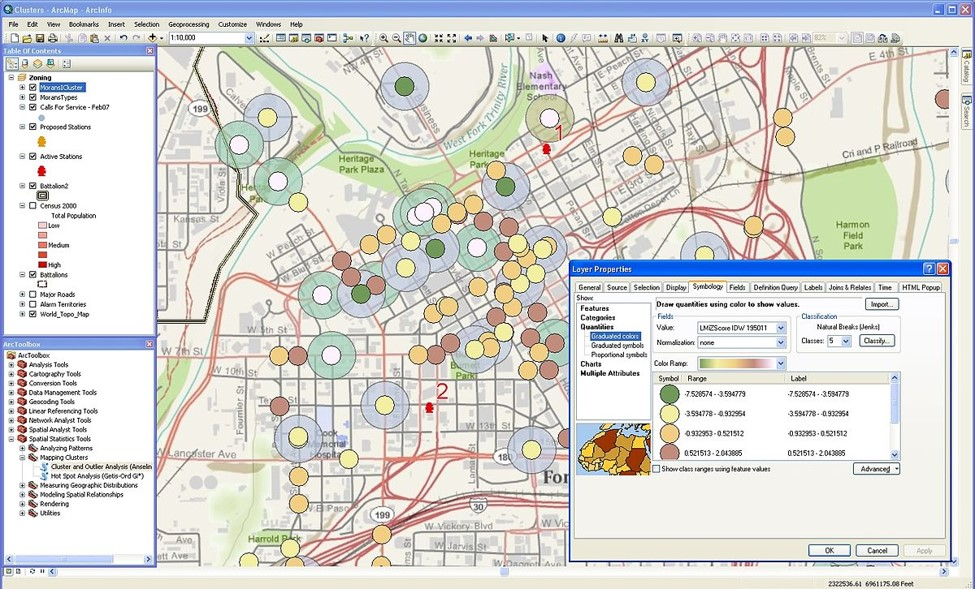Open the Editor toolbar icon
Screen dimensions: 975x589
click(x=264, y=38)
